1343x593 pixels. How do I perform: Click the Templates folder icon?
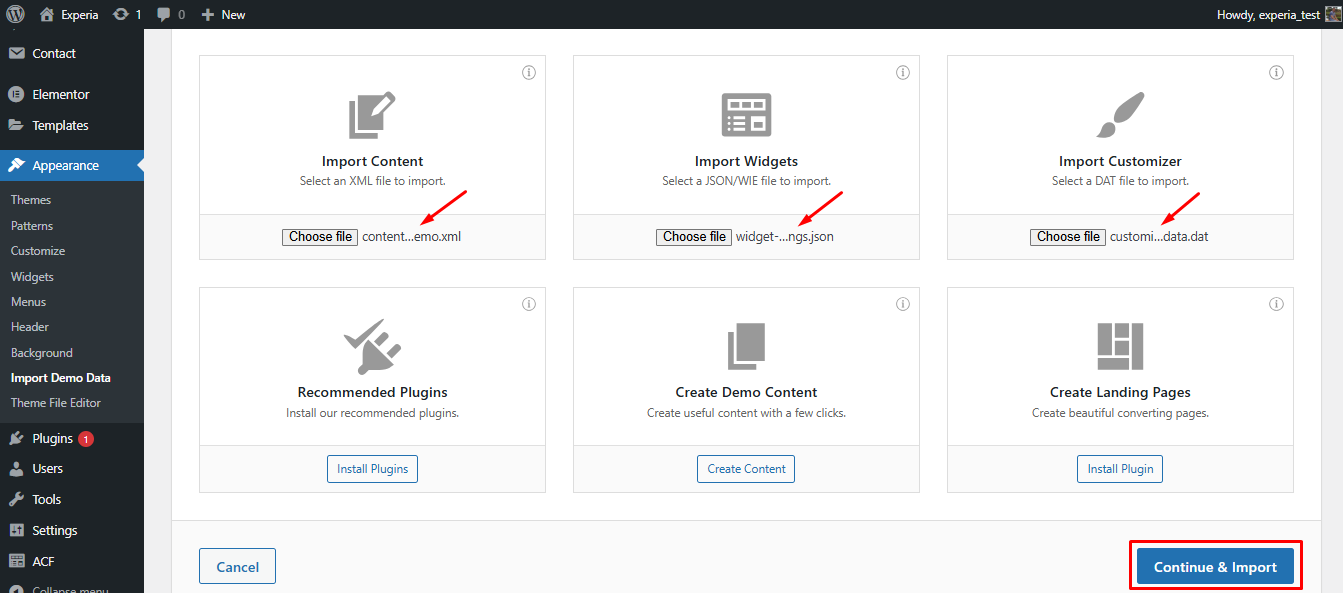[x=16, y=125]
